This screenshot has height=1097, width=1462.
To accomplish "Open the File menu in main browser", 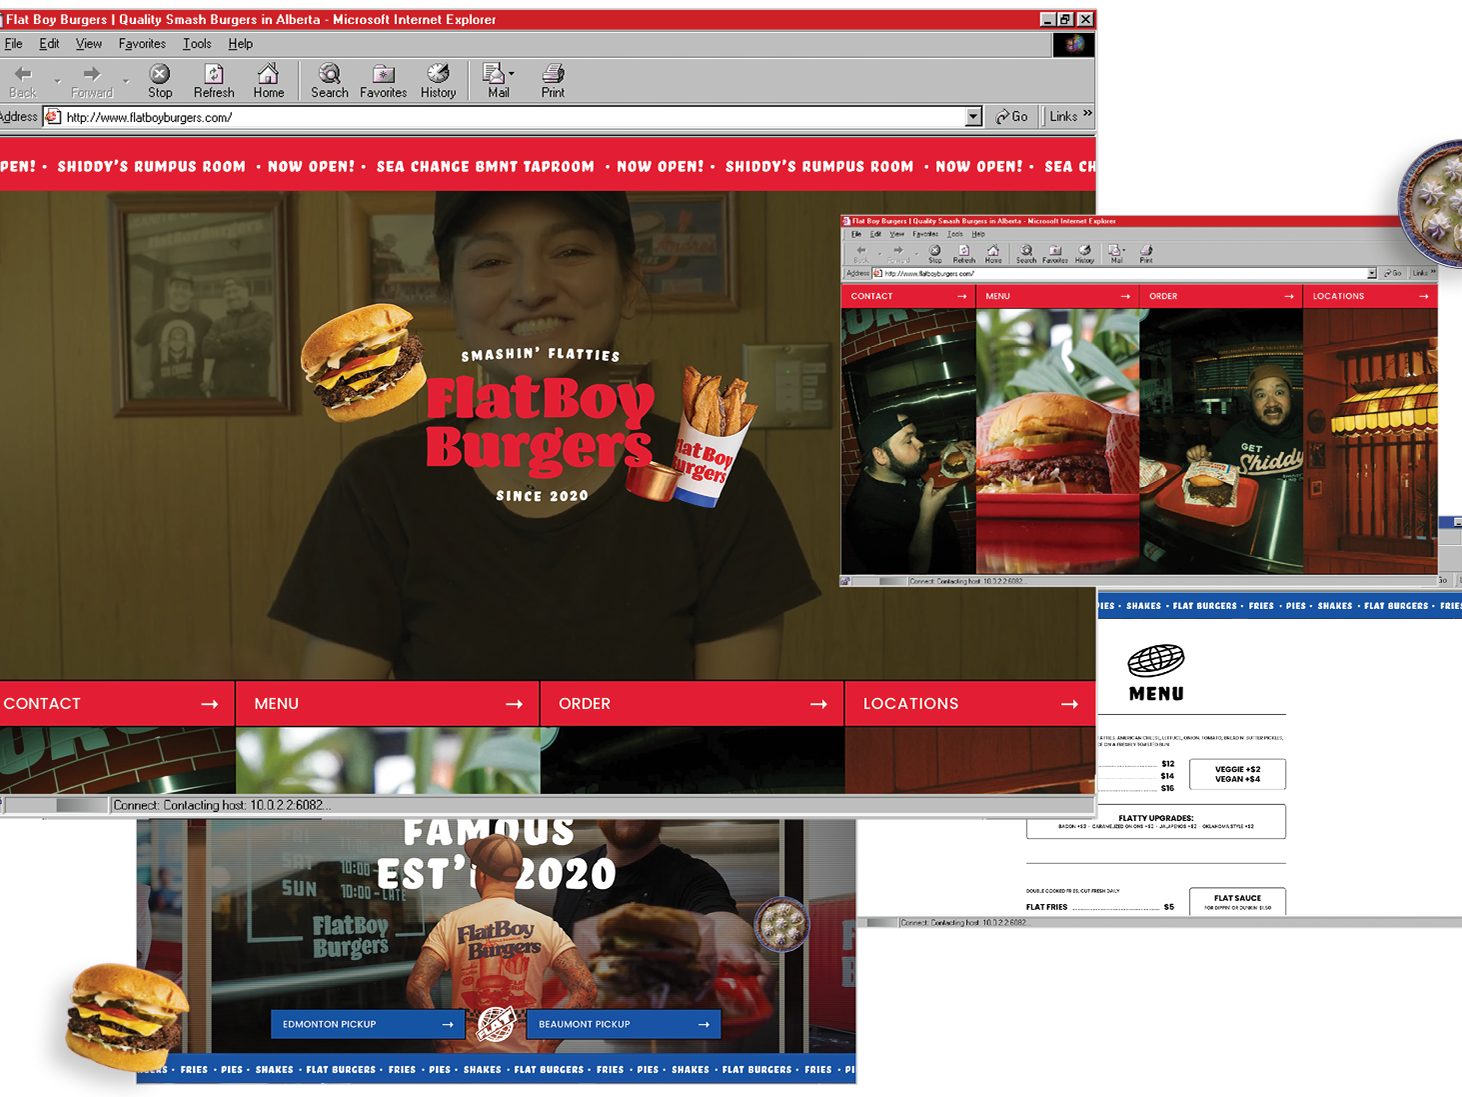I will click(x=13, y=44).
